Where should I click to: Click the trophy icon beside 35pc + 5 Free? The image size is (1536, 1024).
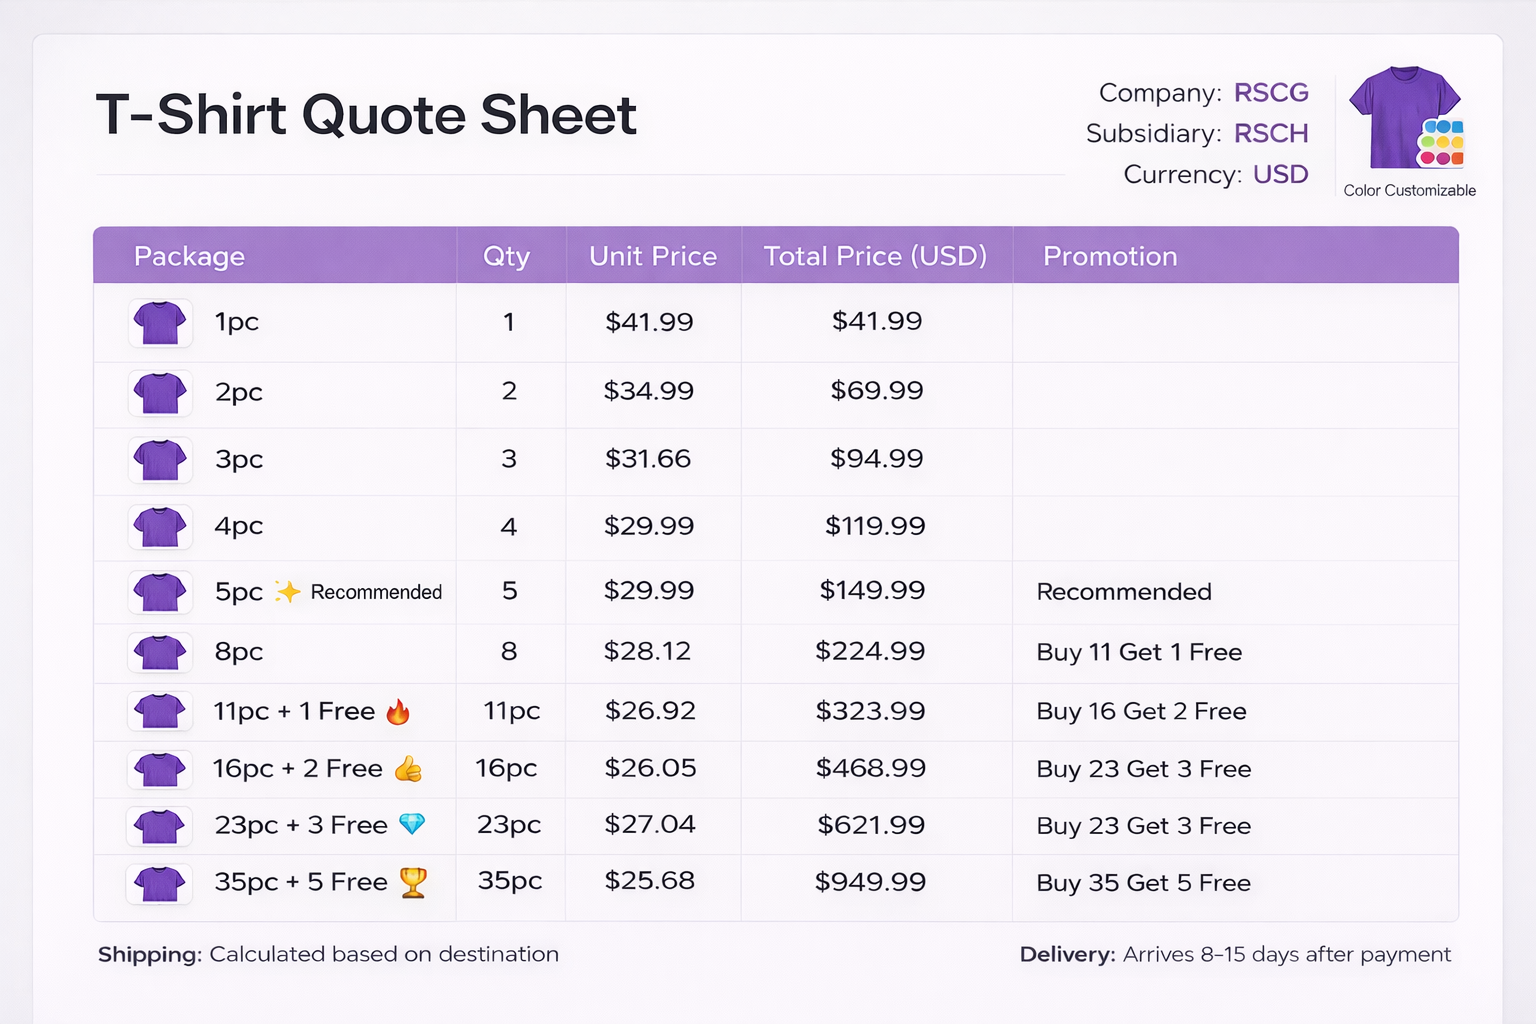pos(413,882)
